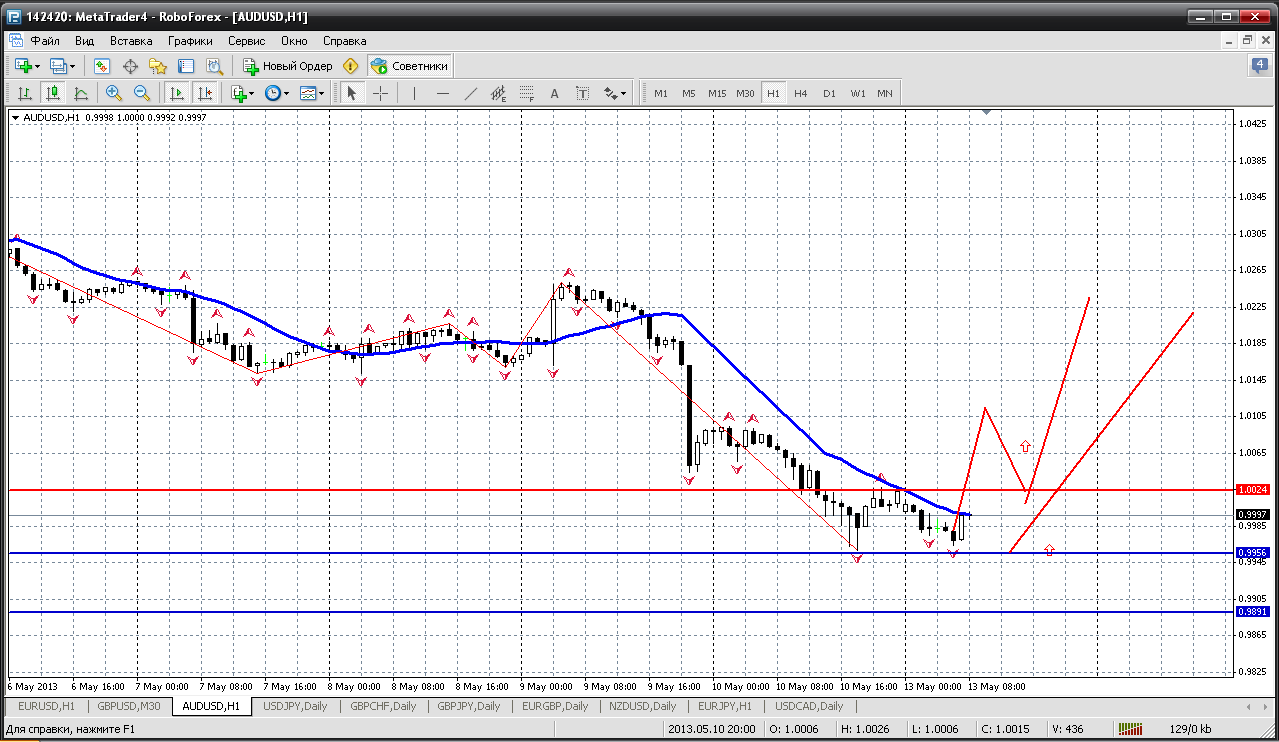Set timeframe to M15

(717, 93)
